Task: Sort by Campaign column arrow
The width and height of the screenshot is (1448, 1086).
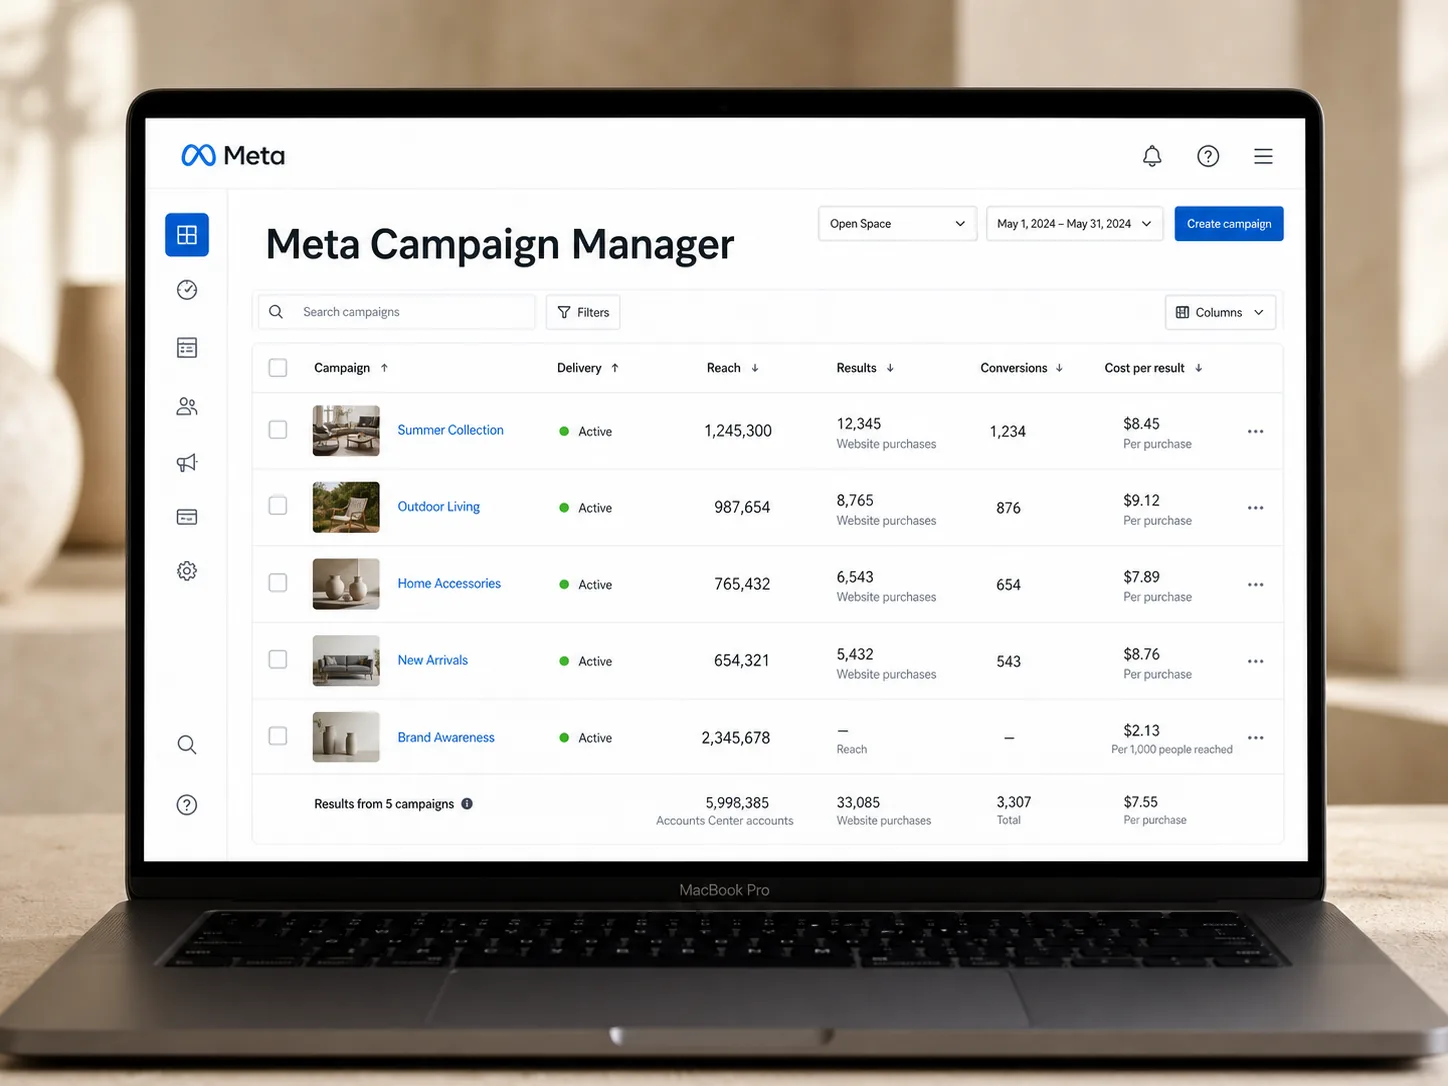Action: 384,368
